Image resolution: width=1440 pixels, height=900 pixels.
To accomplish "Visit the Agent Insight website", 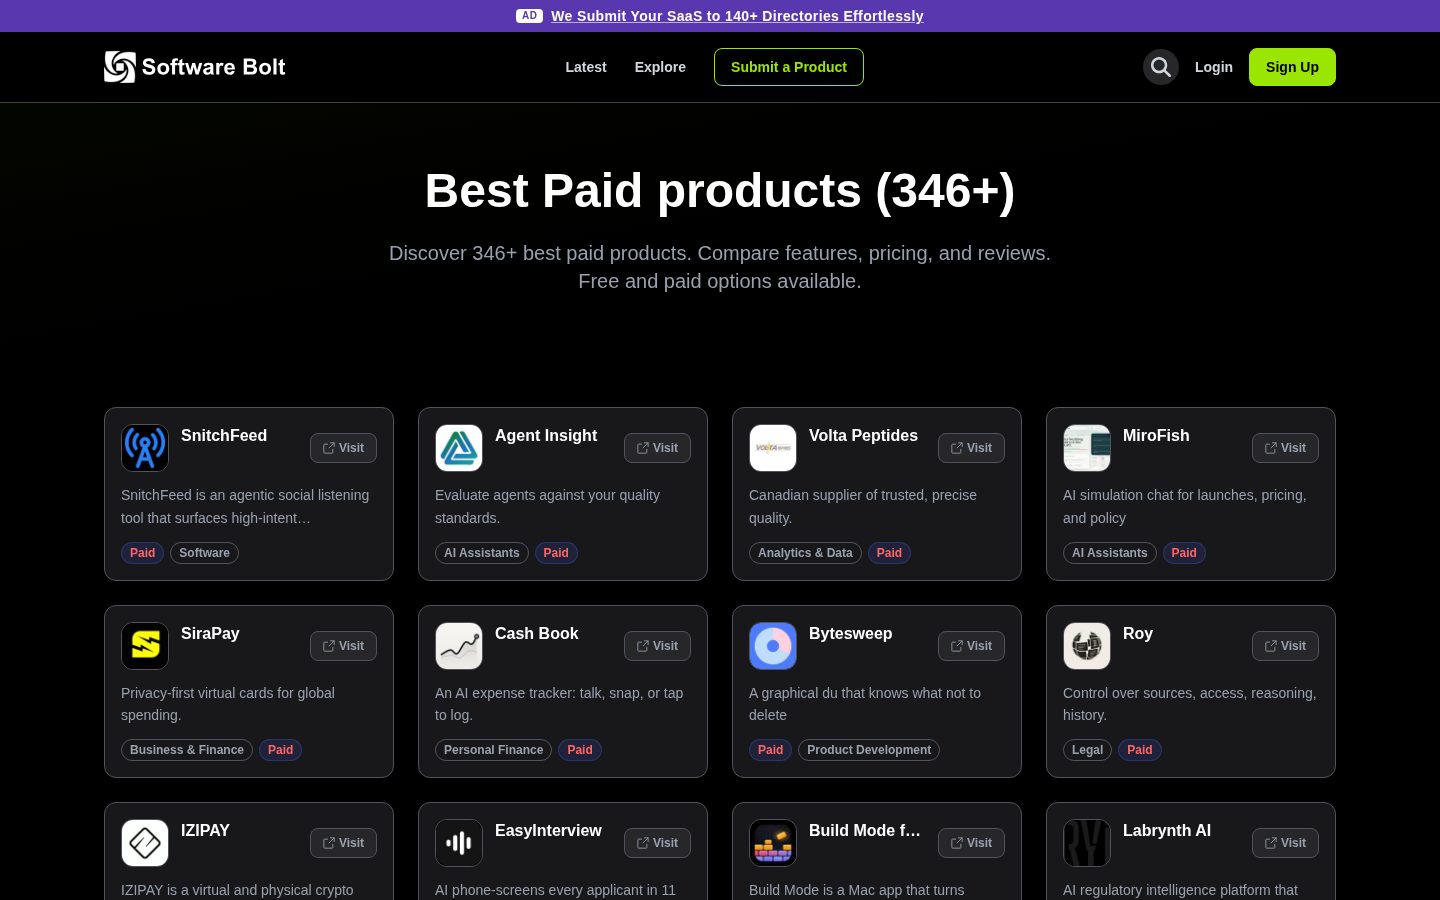I will point(657,448).
